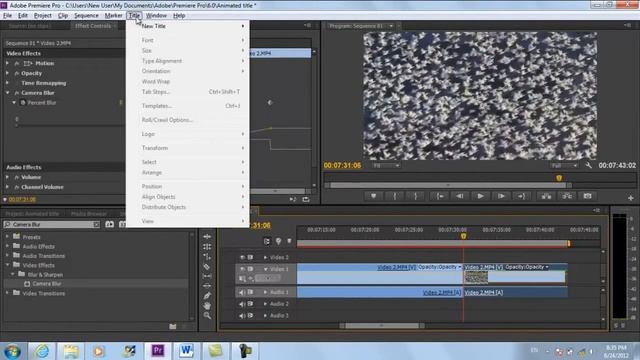Viewport: 640px width, 360px height.
Task: Open the Button Editor plus icon
Action: point(631,198)
